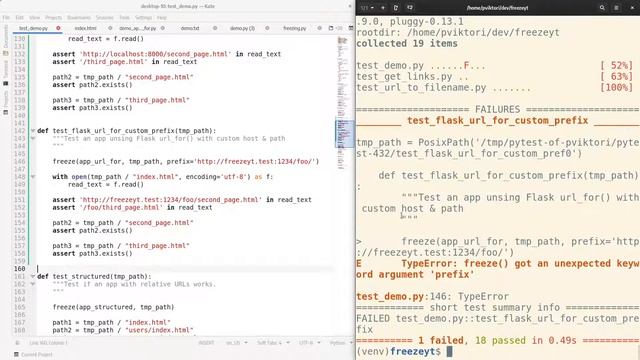Viewport: 640px width, 360px height.
Task: Open the terminal hamburger menu
Action: pyautogui.click(x=616, y=7)
